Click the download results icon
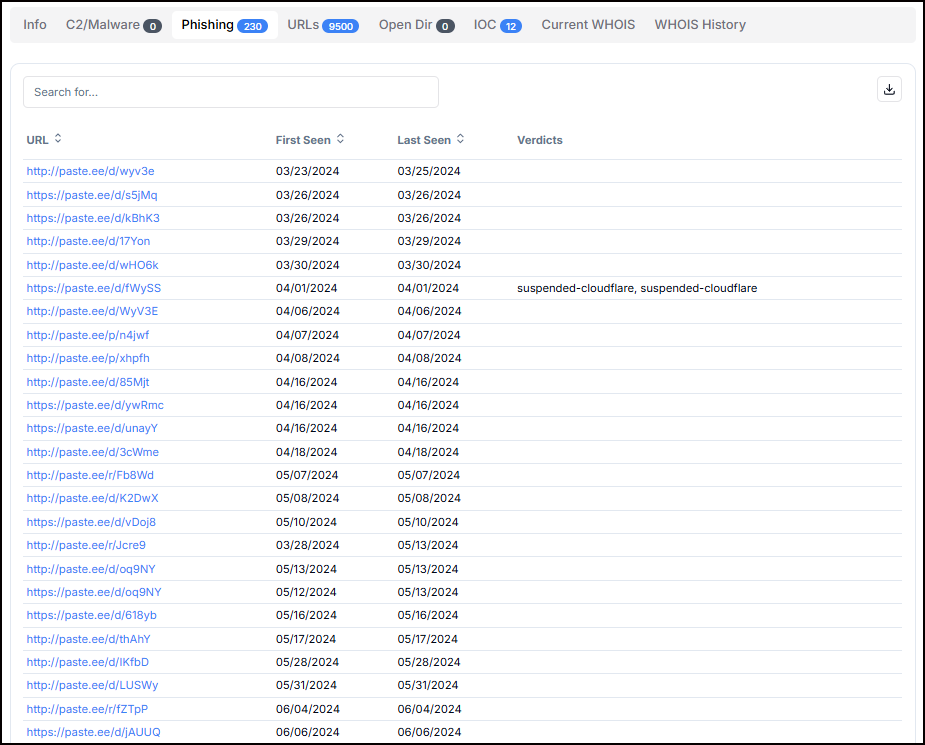Screen dimensions: 925x745 click(x=889, y=90)
